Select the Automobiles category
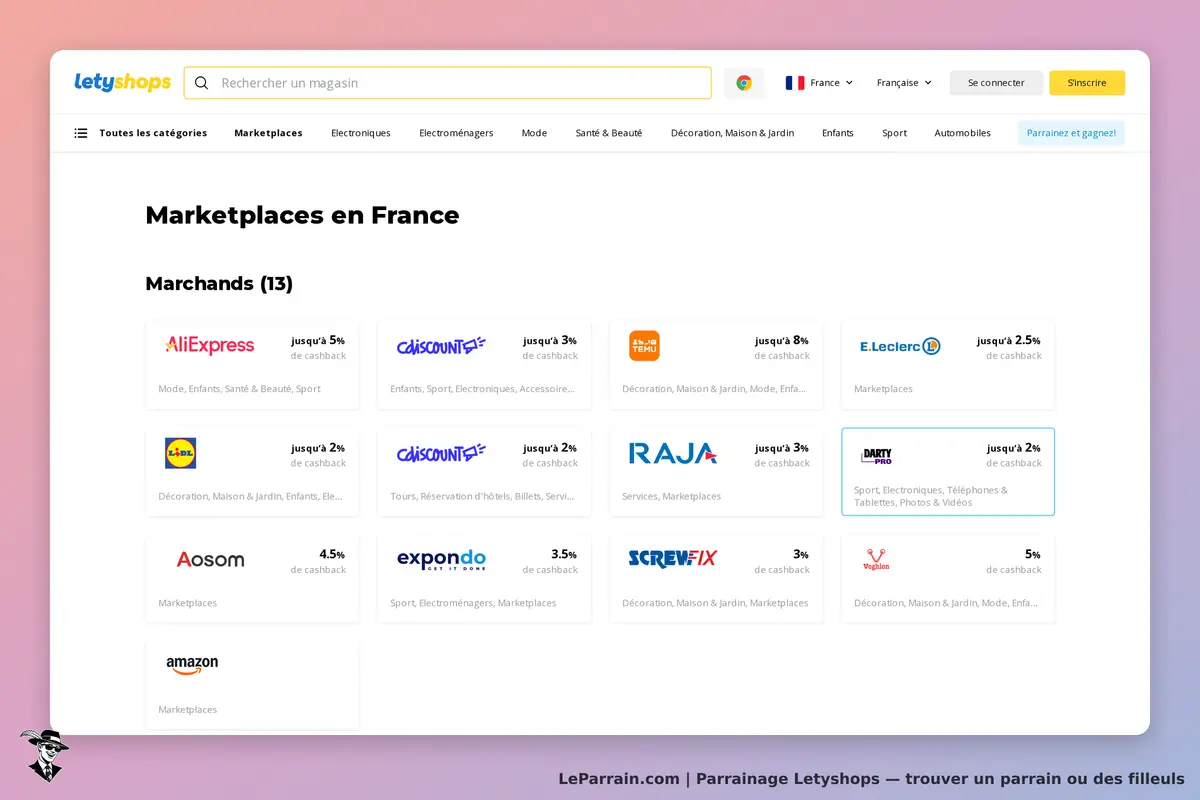 point(963,133)
